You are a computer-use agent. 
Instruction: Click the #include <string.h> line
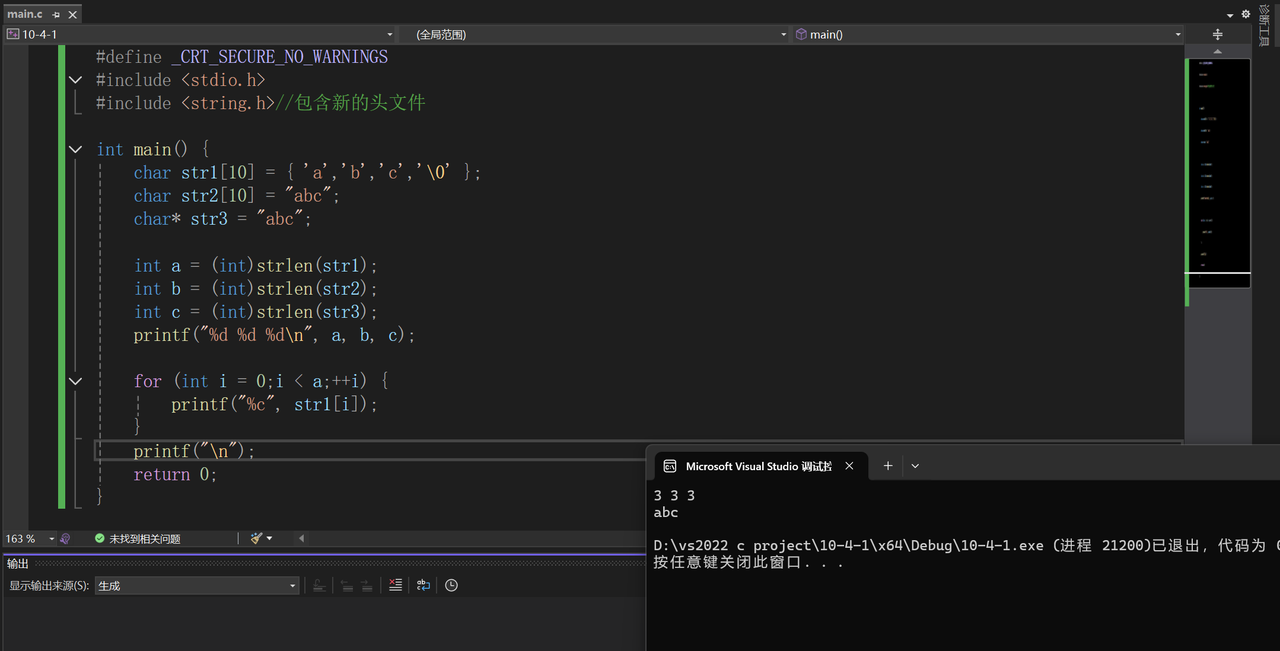185,103
